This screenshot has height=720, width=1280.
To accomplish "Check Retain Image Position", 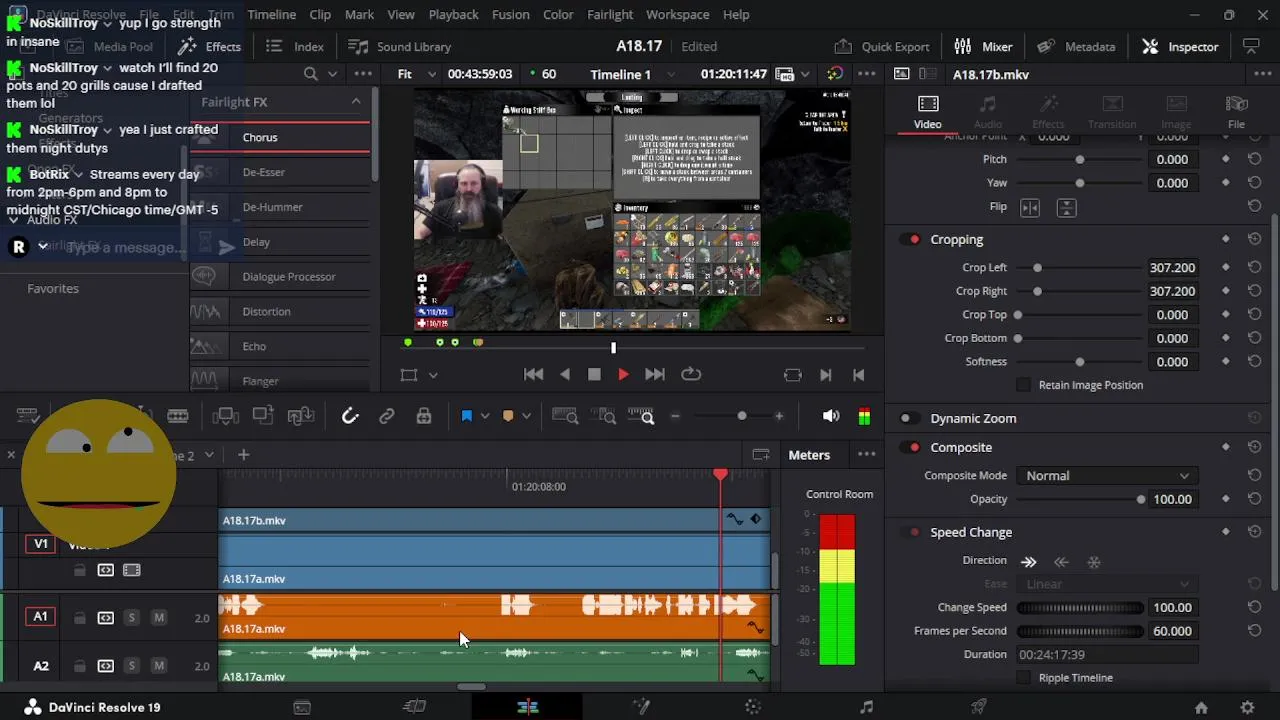I will point(1023,385).
